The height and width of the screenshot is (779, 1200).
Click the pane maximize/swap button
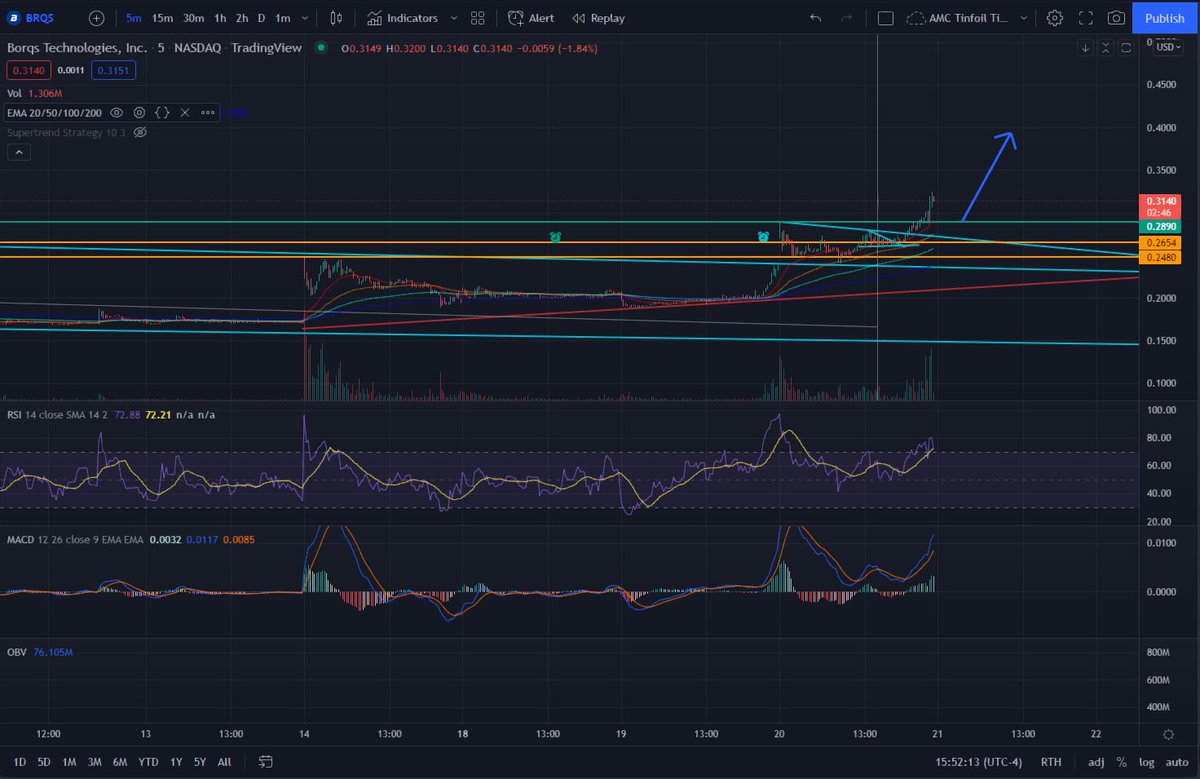click(1126, 48)
